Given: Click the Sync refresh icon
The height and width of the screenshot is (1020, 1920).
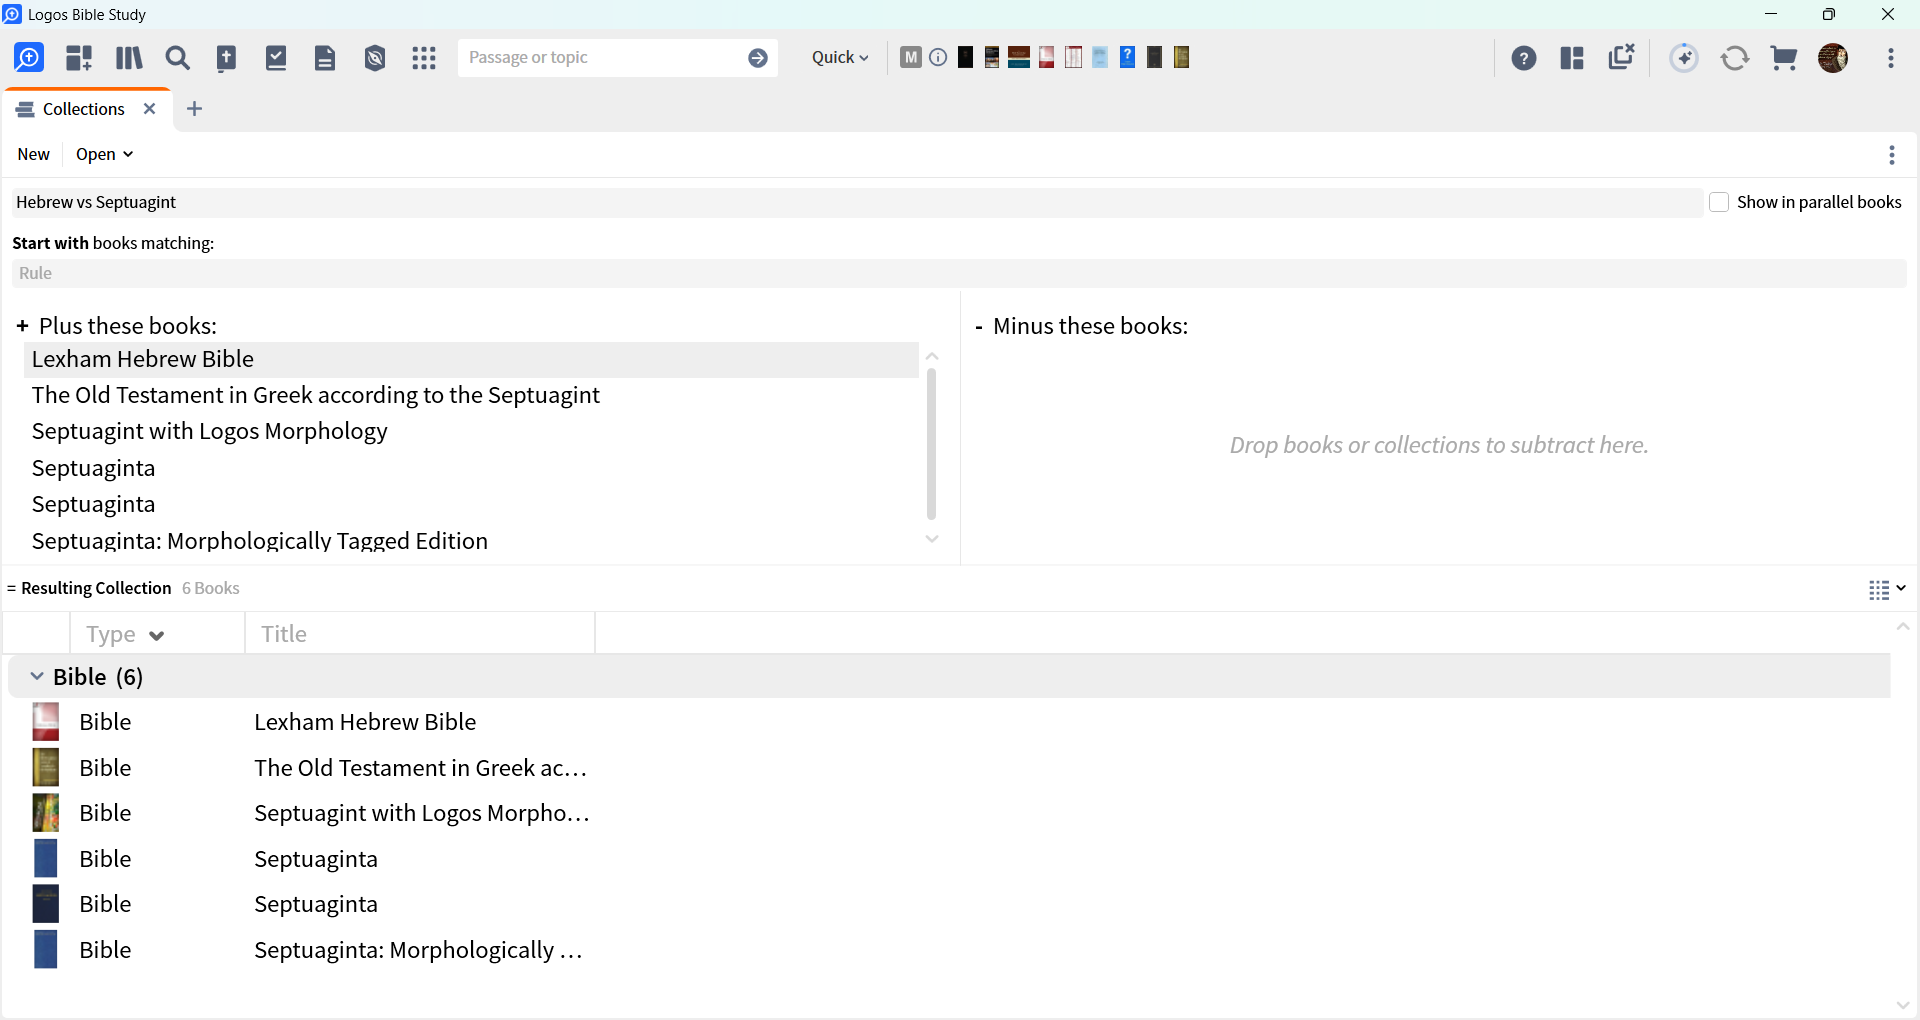Looking at the screenshot, I should [1735, 58].
